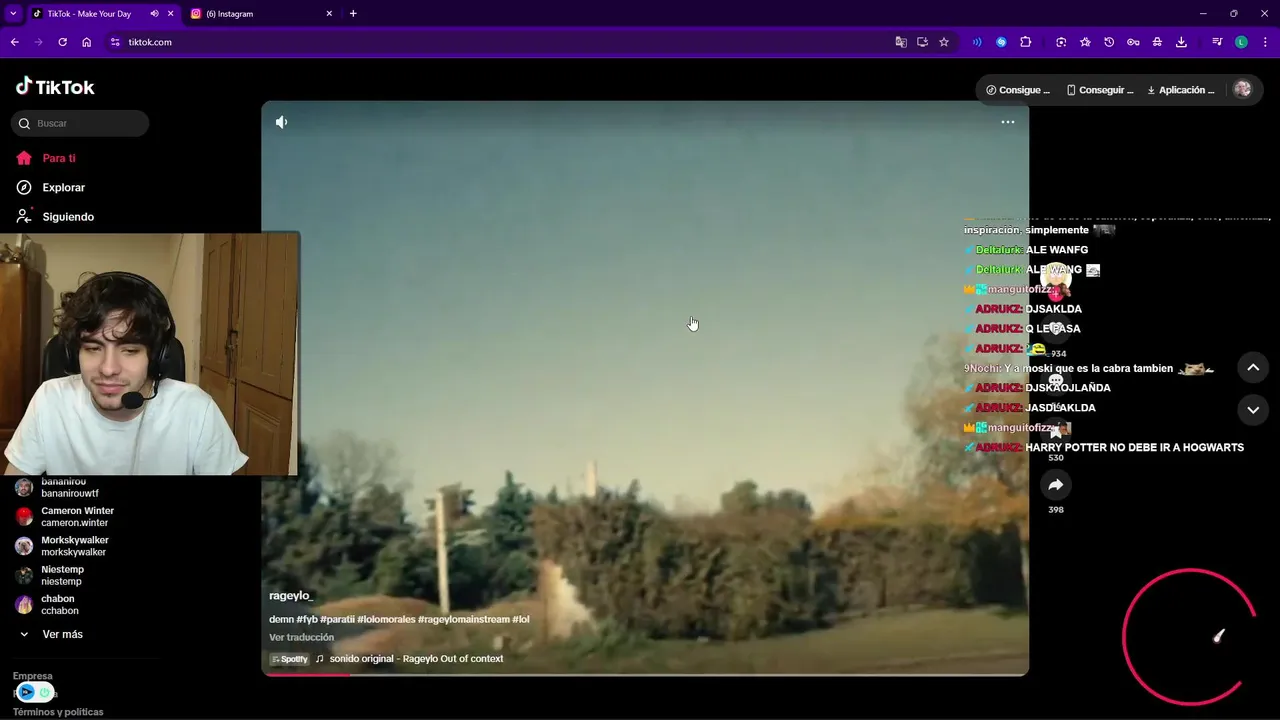Click the Aplicación... download button

click(1181, 90)
